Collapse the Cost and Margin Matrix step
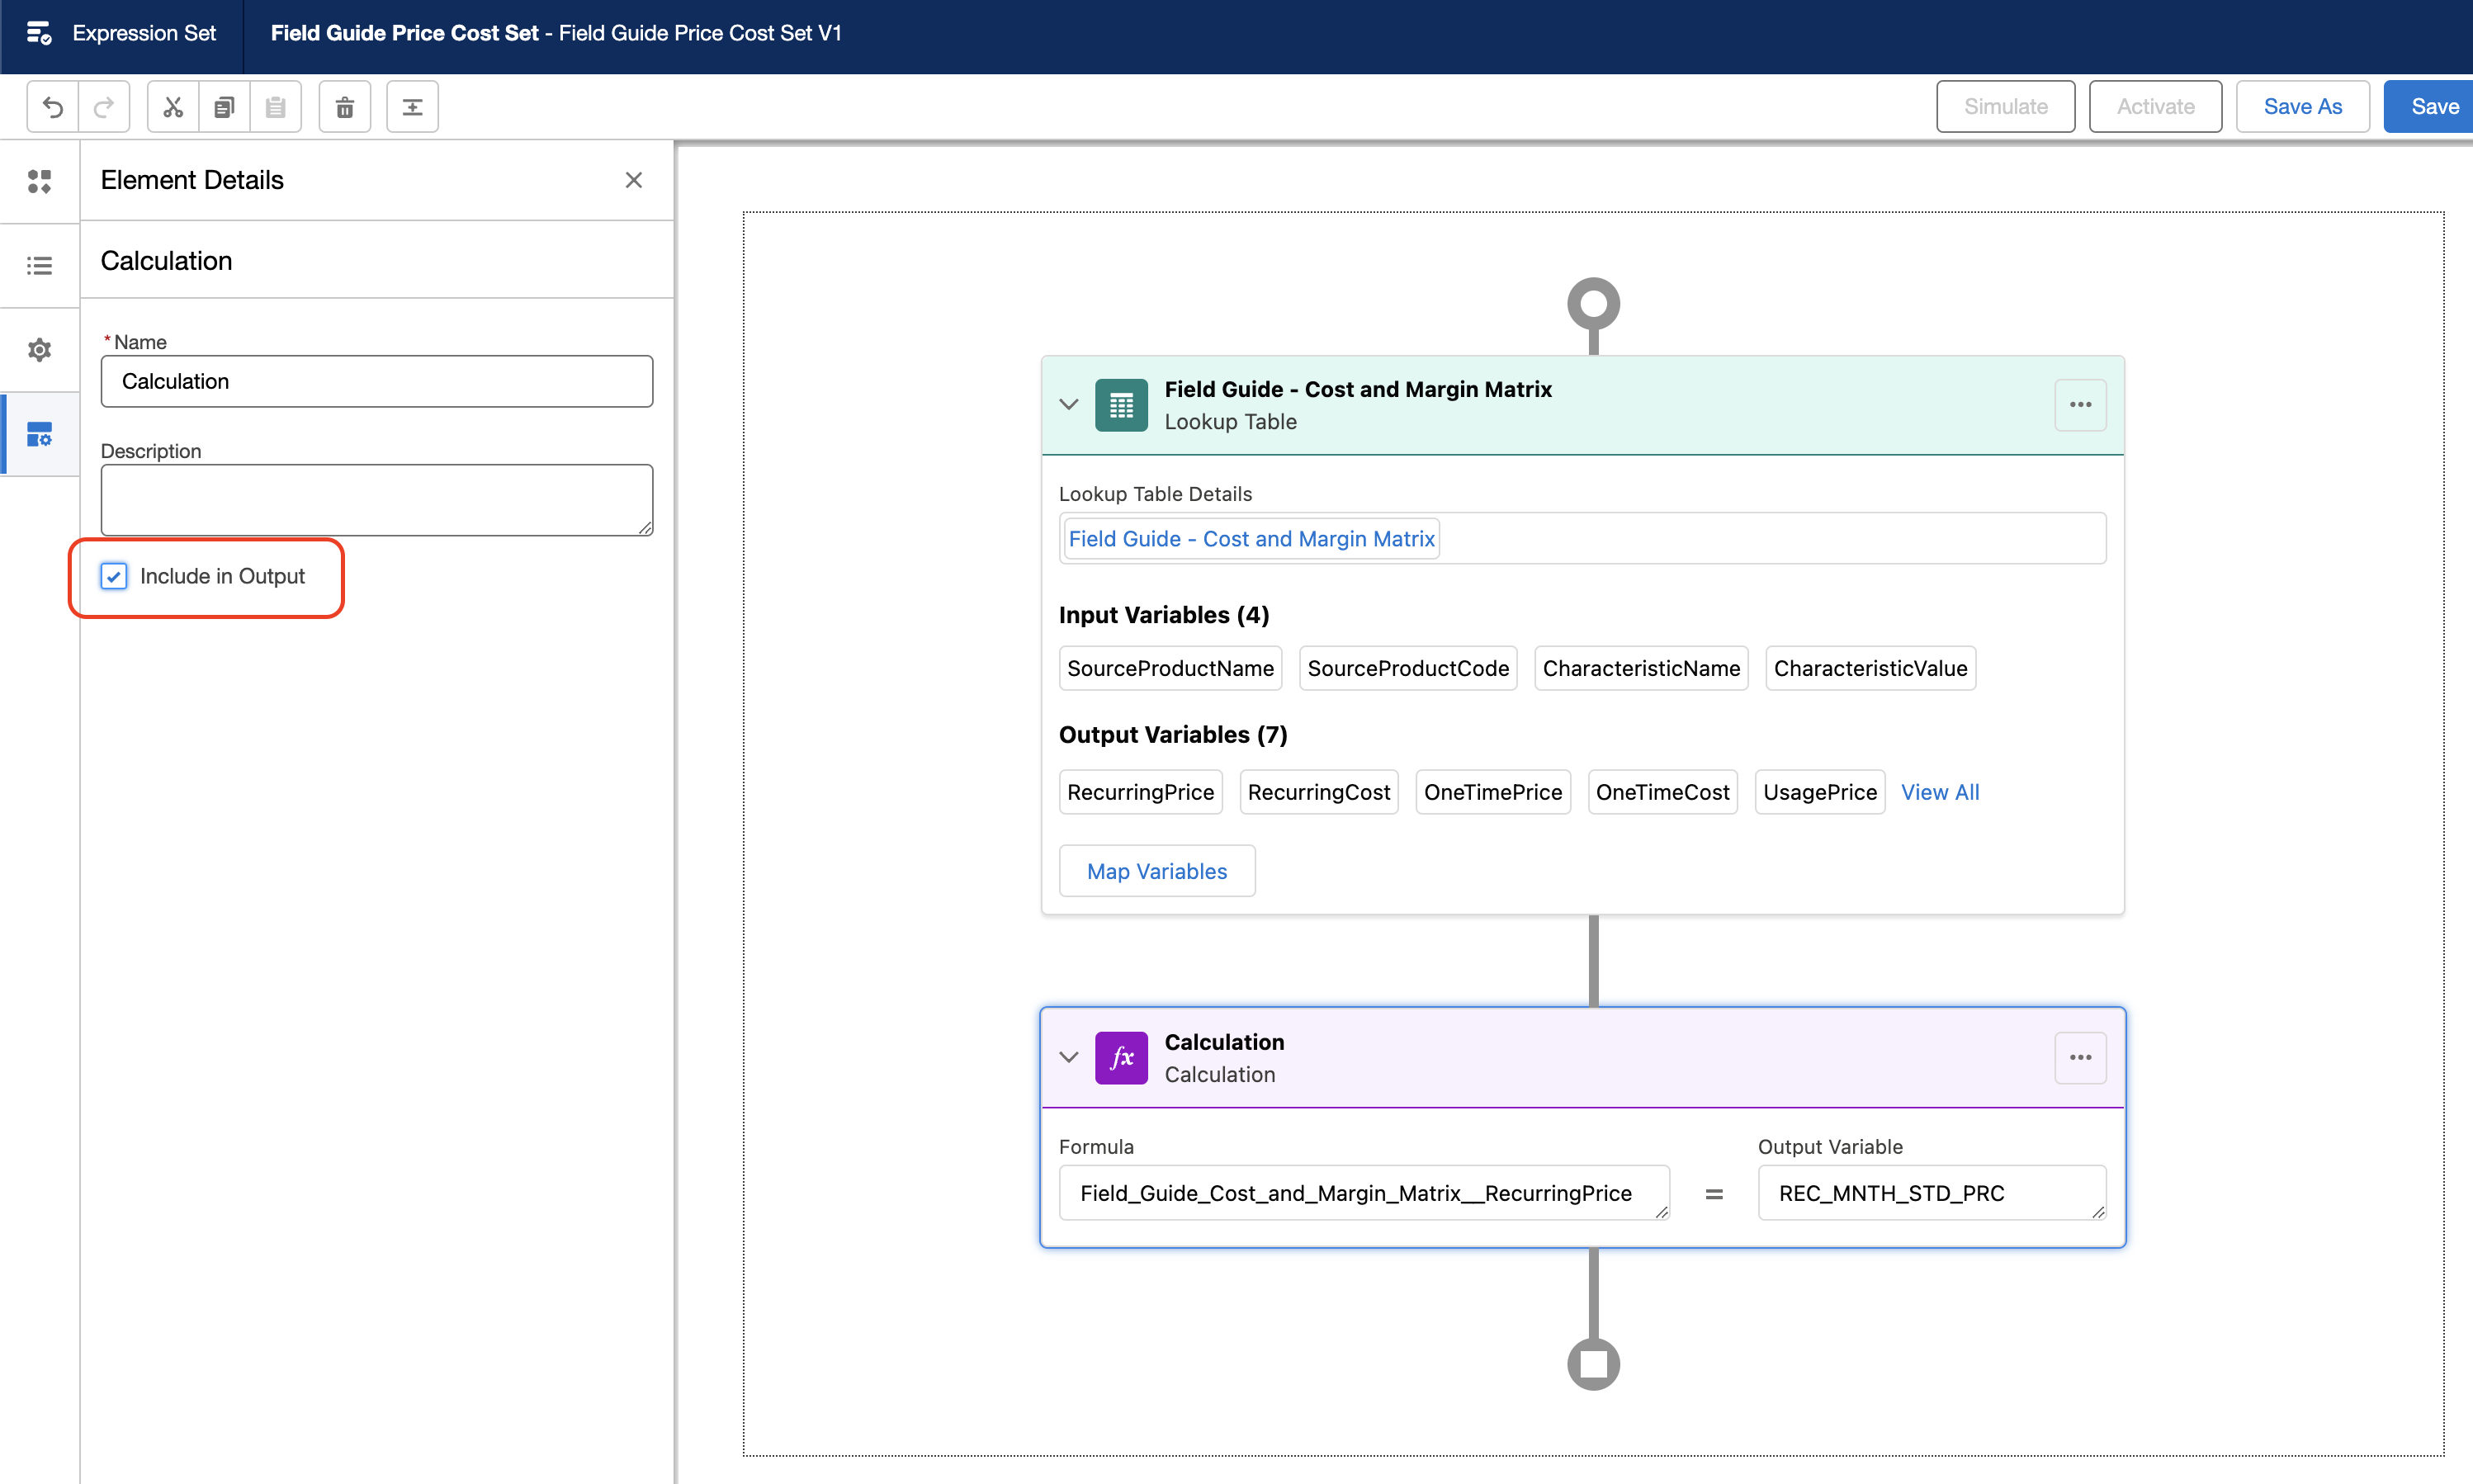 tap(1069, 404)
